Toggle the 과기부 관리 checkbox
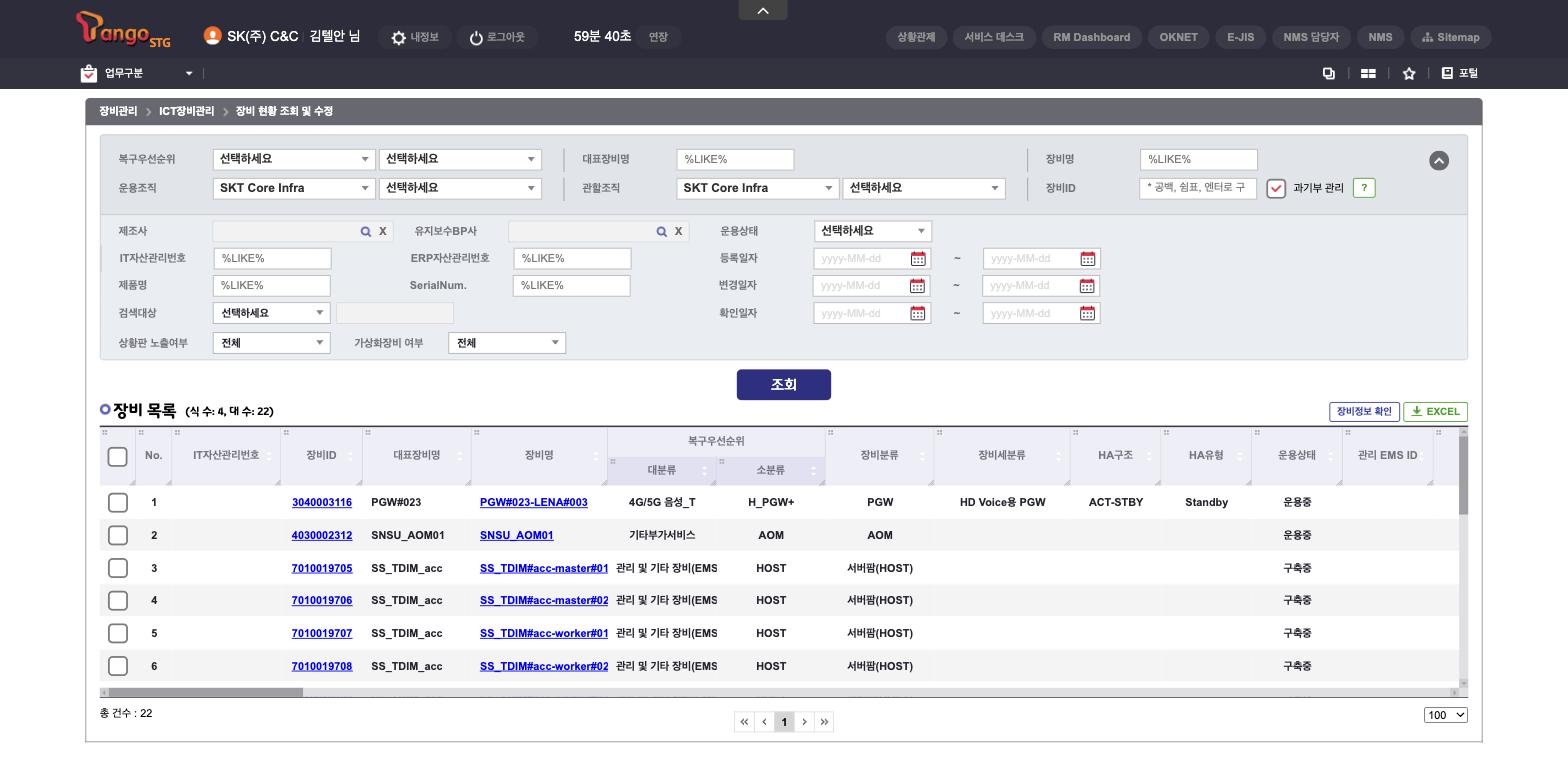The image size is (1568, 772). (1276, 189)
